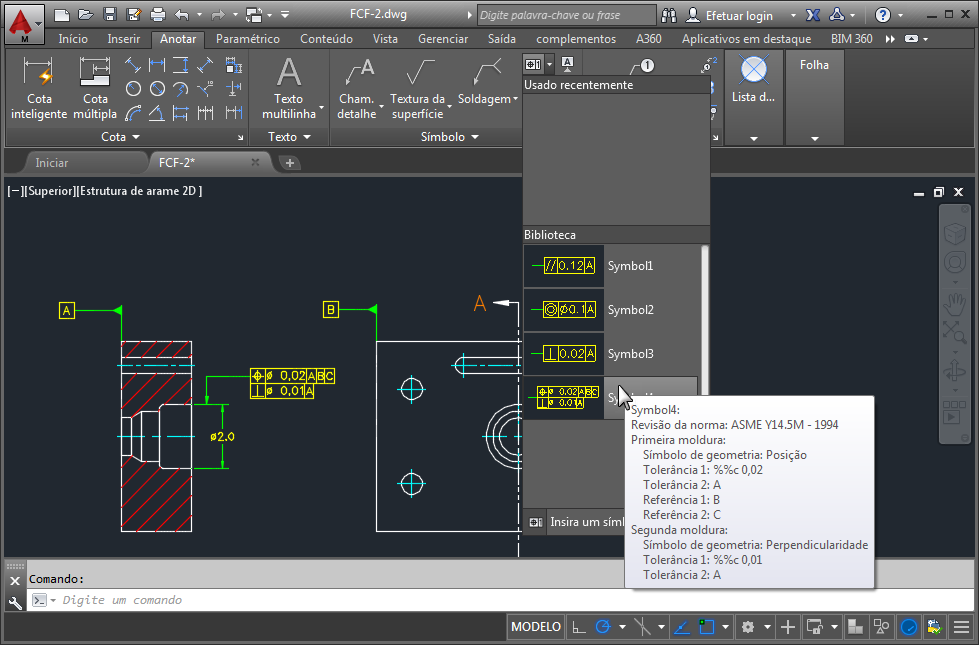Toggle object snap tracking in status bar
This screenshot has height=645, width=979.
coord(682,627)
